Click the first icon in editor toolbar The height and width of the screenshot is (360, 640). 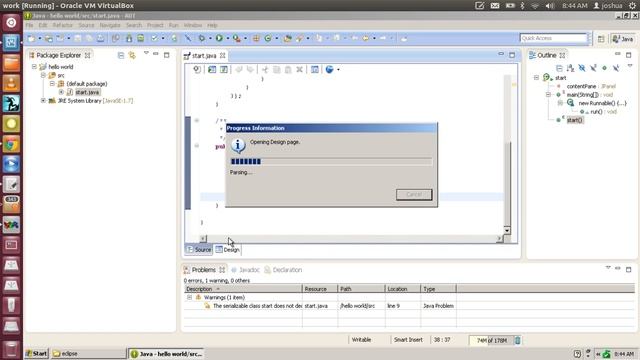[197, 69]
